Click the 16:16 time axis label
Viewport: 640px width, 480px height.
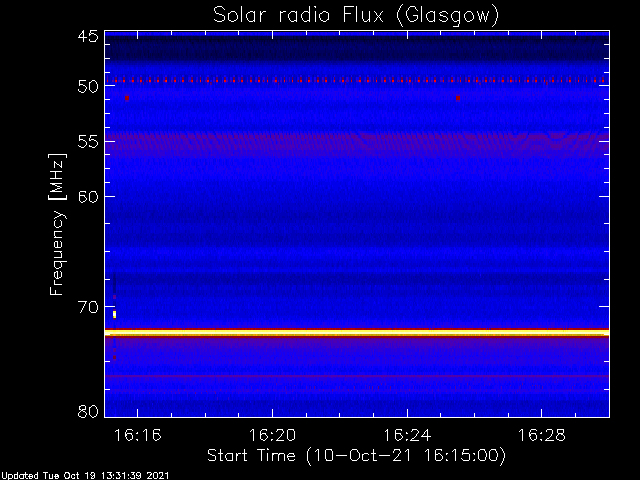138,435
